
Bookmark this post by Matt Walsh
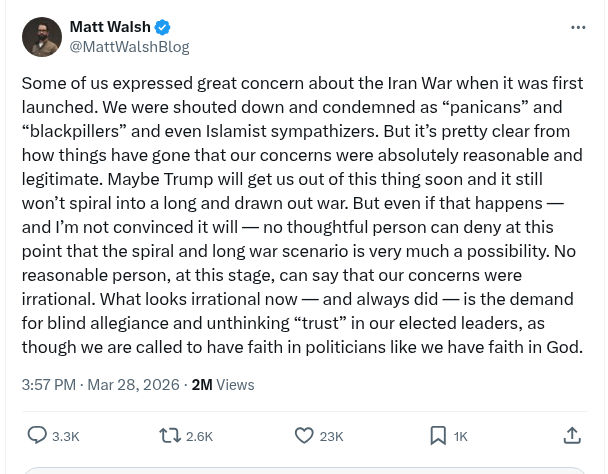coord(437,435)
